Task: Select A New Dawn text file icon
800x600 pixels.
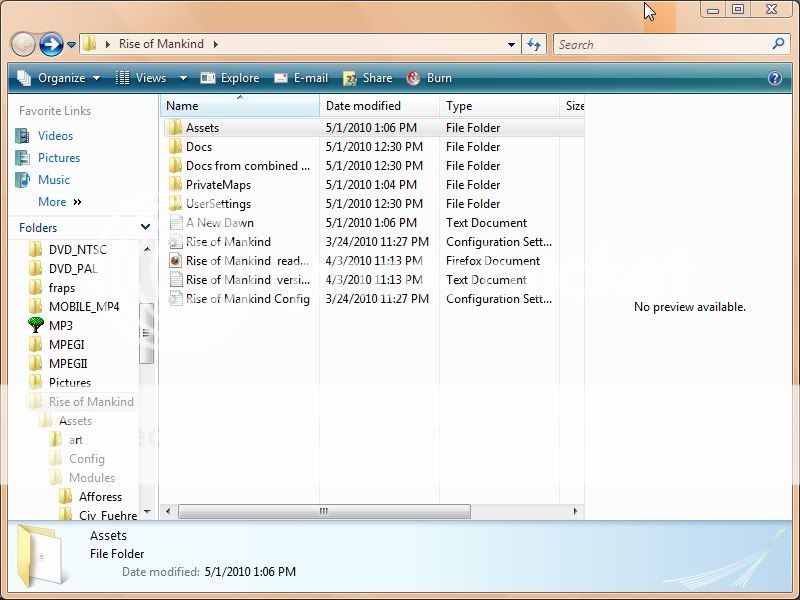Action: click(x=175, y=222)
